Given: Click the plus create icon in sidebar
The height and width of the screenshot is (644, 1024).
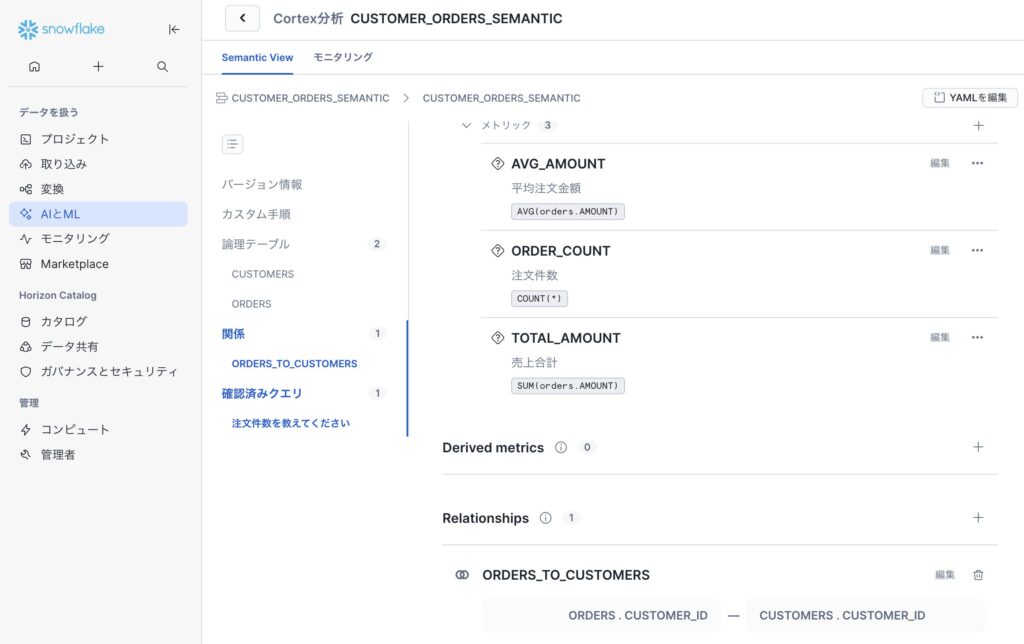Looking at the screenshot, I should [x=98, y=67].
